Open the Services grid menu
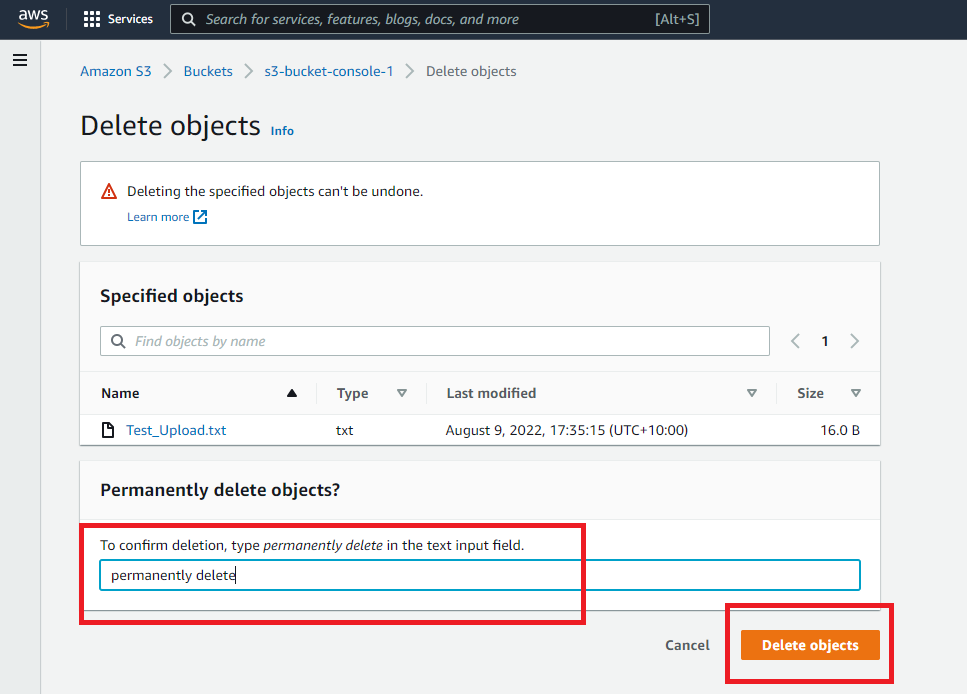The height and width of the screenshot is (694, 967). (x=91, y=19)
